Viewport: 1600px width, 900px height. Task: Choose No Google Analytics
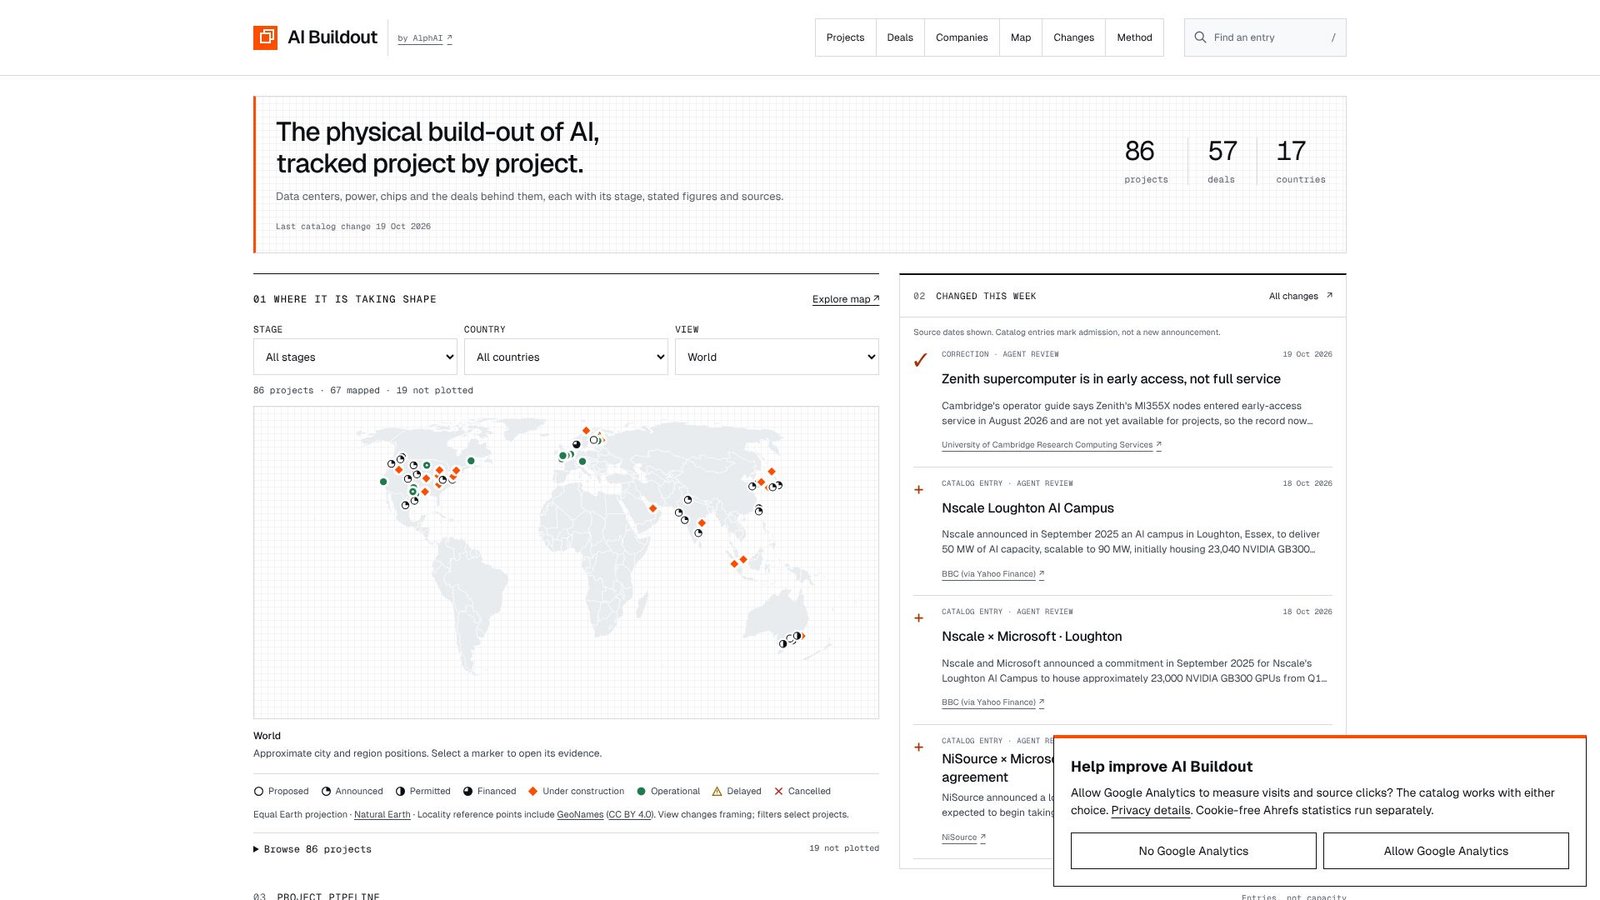click(1194, 851)
